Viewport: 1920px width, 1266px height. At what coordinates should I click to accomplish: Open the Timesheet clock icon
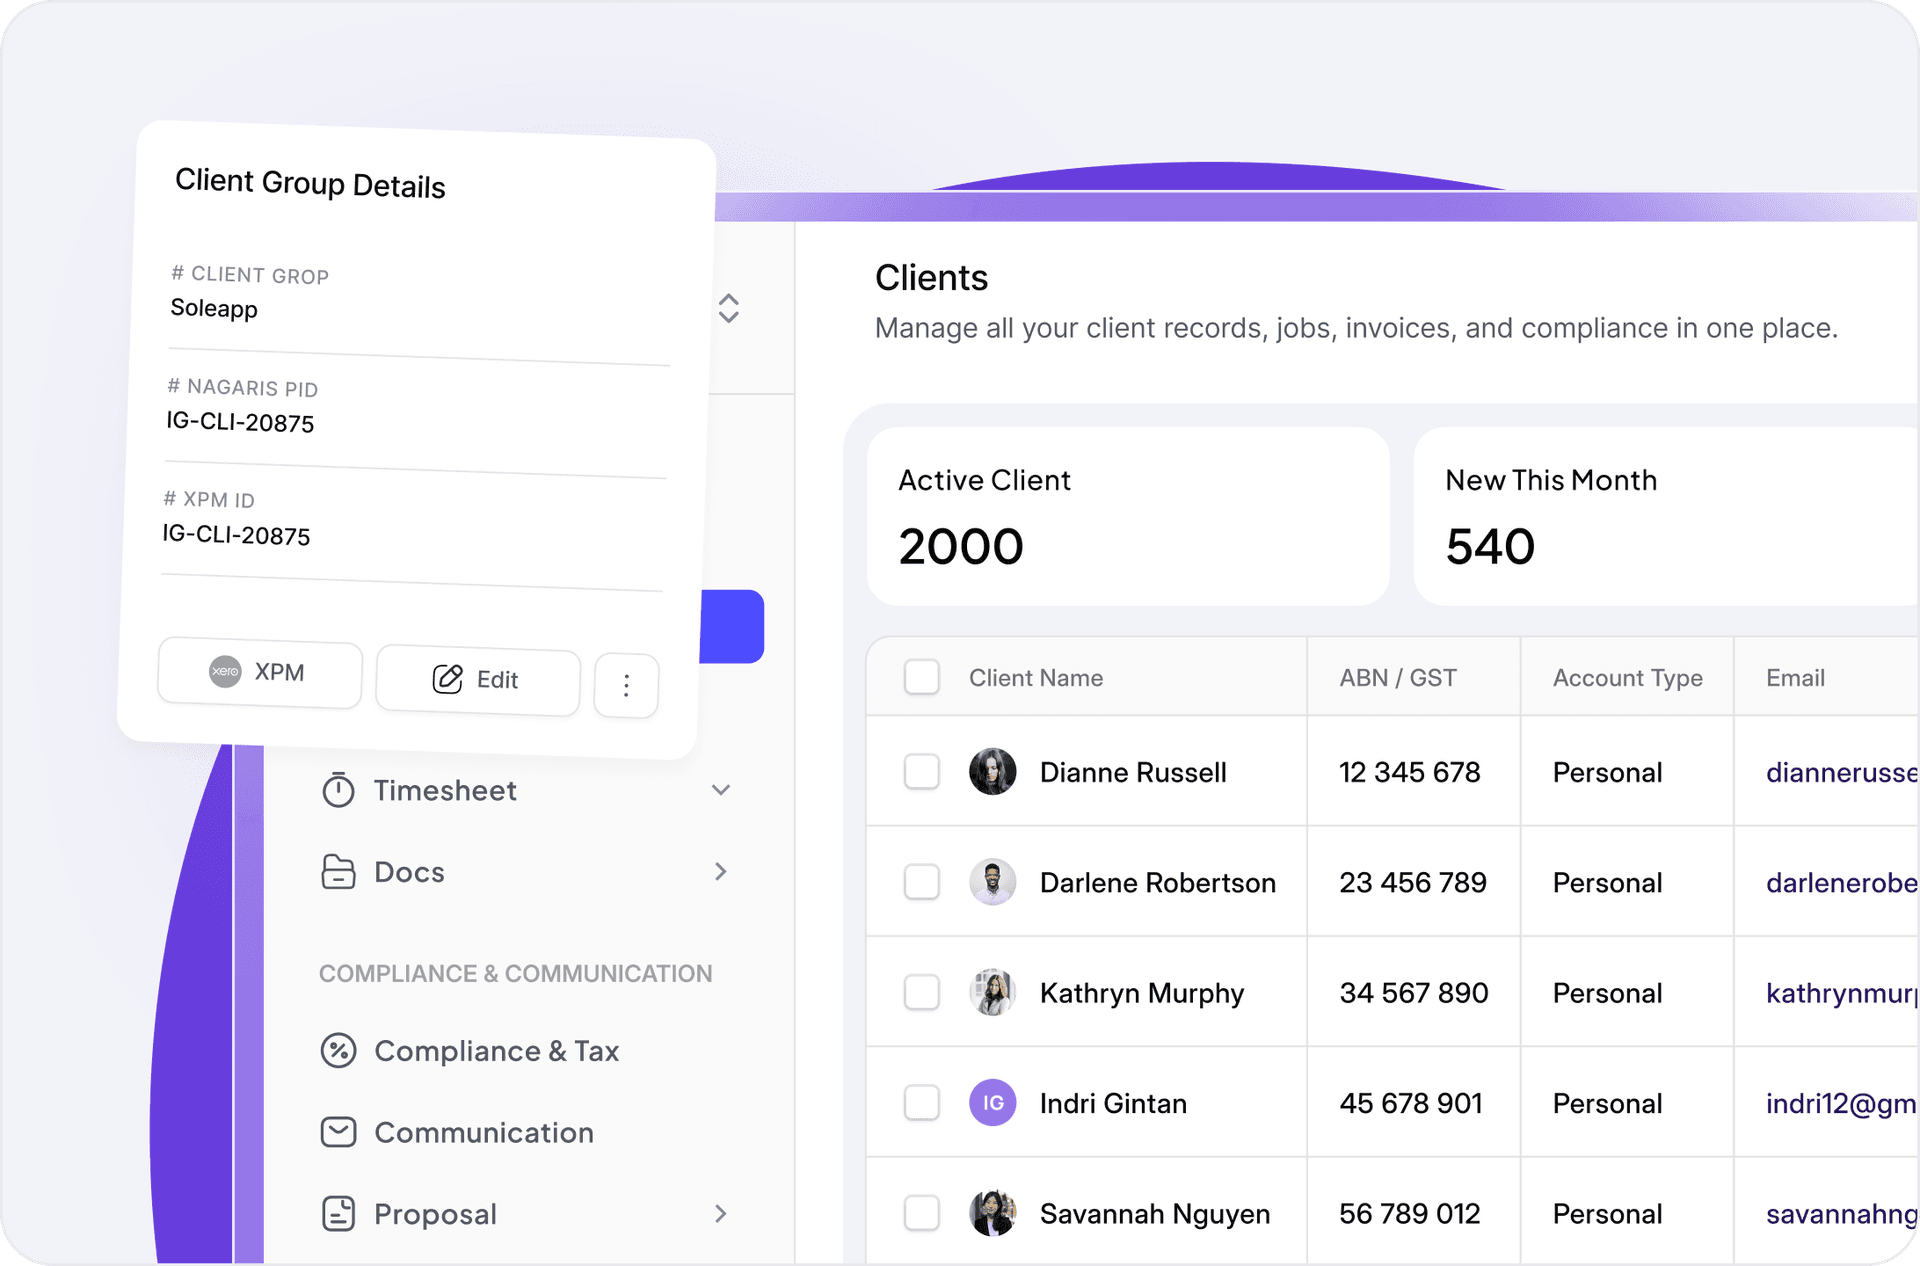click(338, 790)
